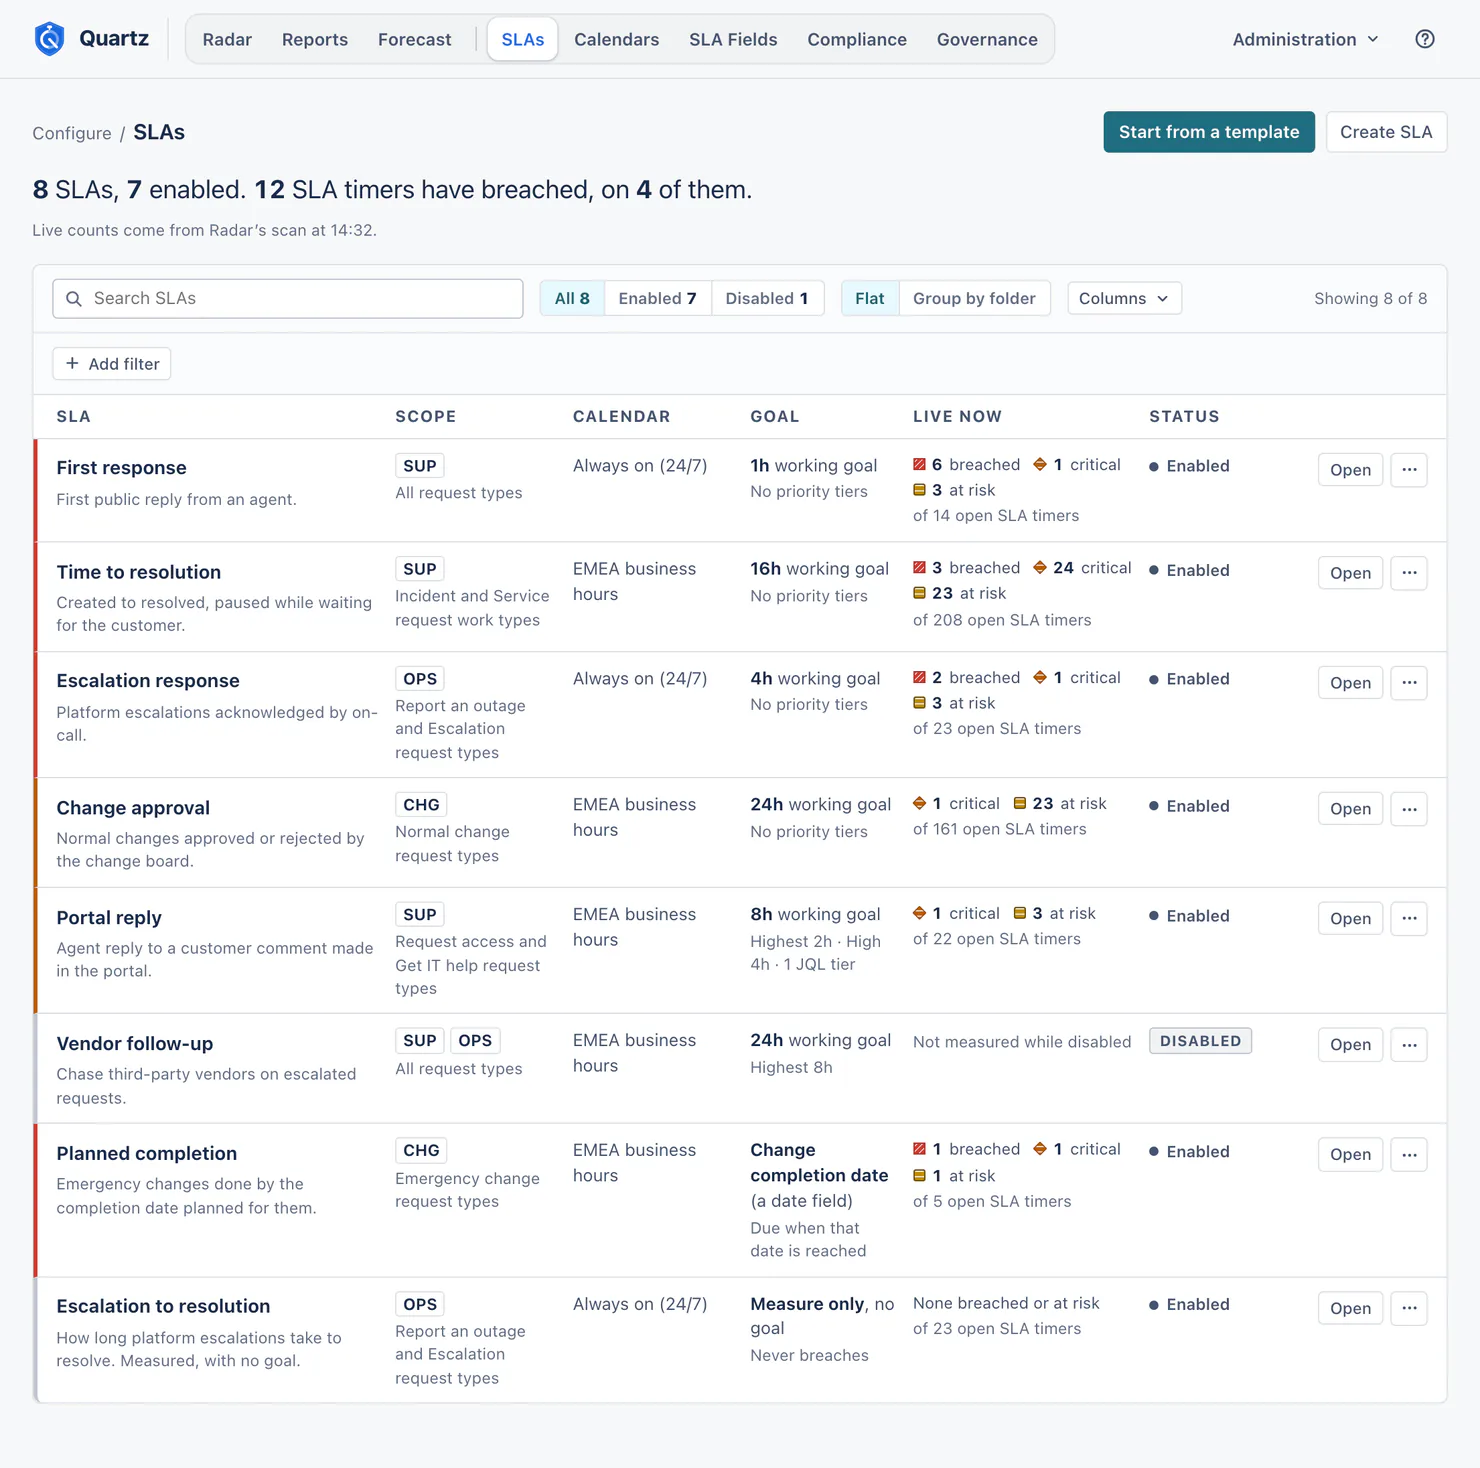Click the Configure breadcrumb link
The image size is (1480, 1468).
click(72, 133)
